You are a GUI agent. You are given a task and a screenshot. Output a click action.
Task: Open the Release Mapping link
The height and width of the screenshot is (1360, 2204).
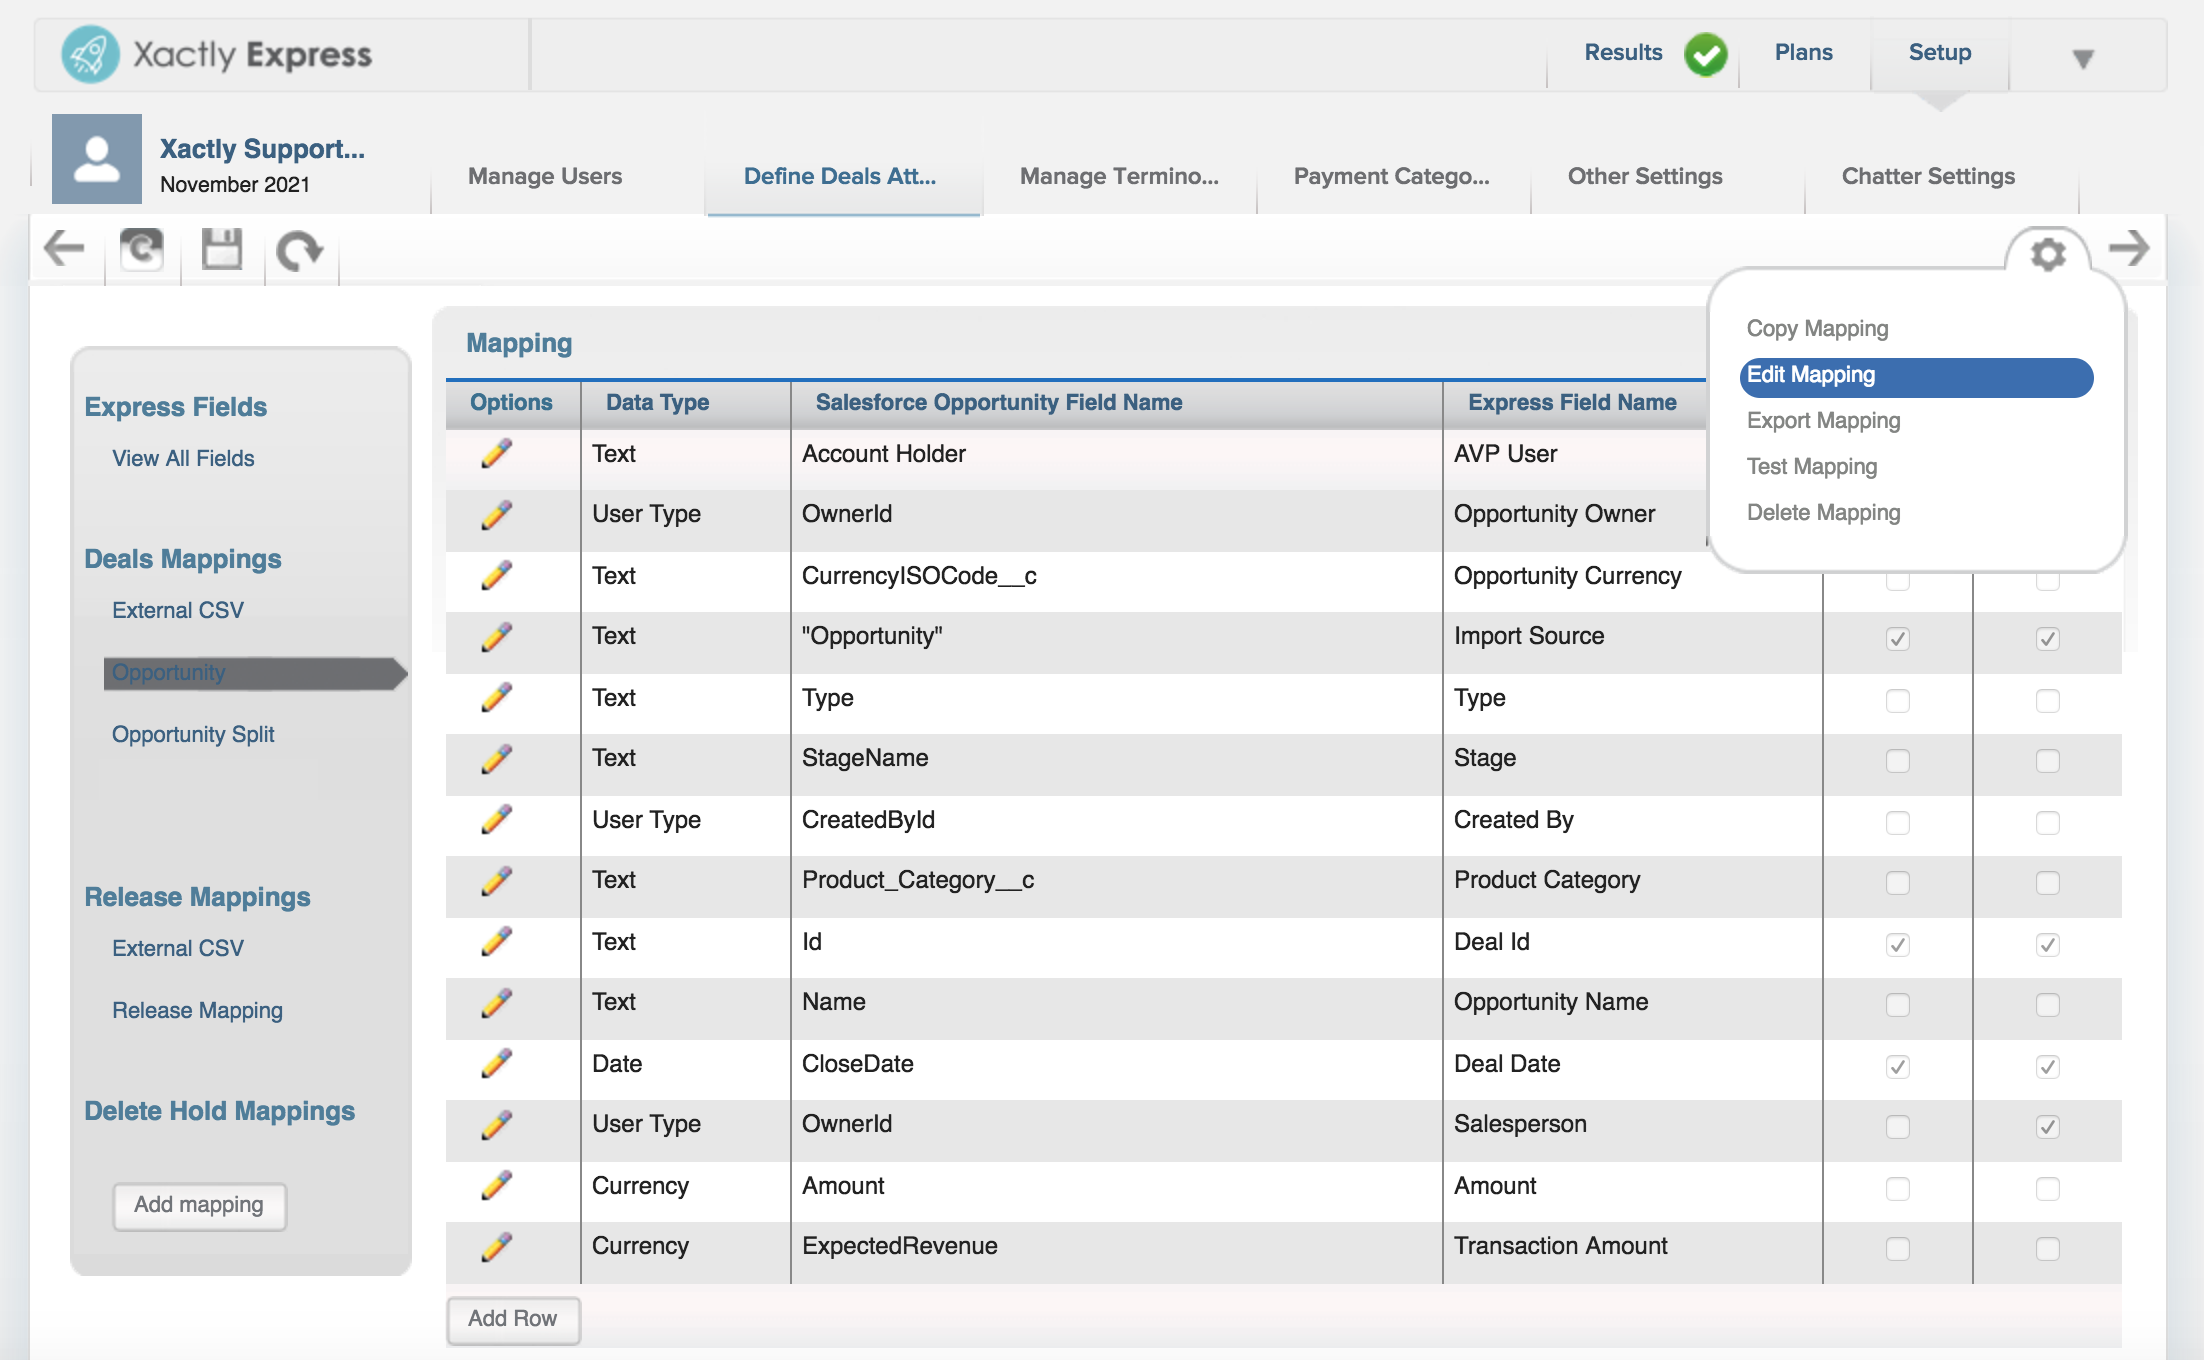197,1010
